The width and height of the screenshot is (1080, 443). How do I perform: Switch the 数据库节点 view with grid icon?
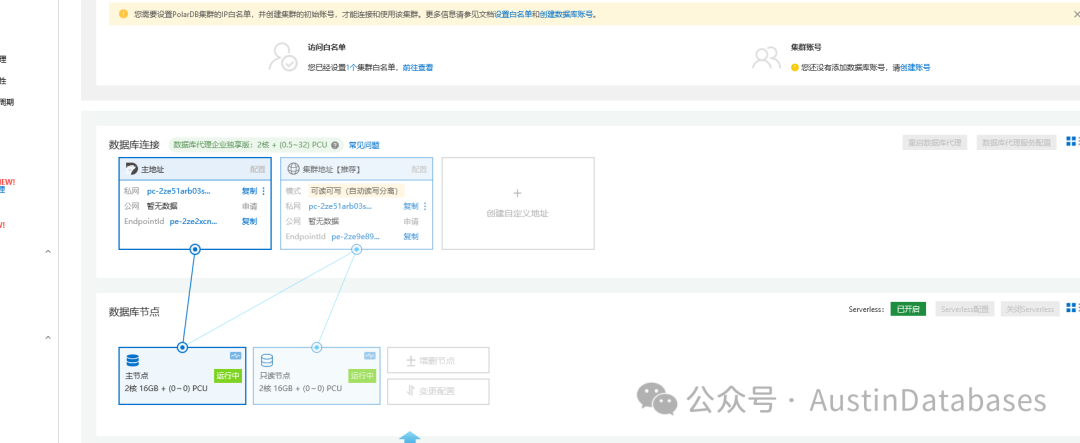pyautogui.click(x=1072, y=308)
